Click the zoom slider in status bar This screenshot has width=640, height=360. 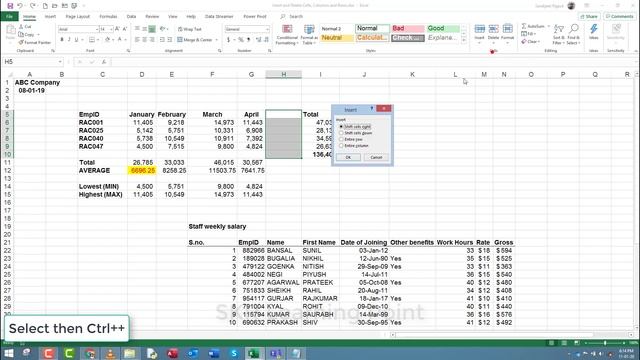[605, 343]
